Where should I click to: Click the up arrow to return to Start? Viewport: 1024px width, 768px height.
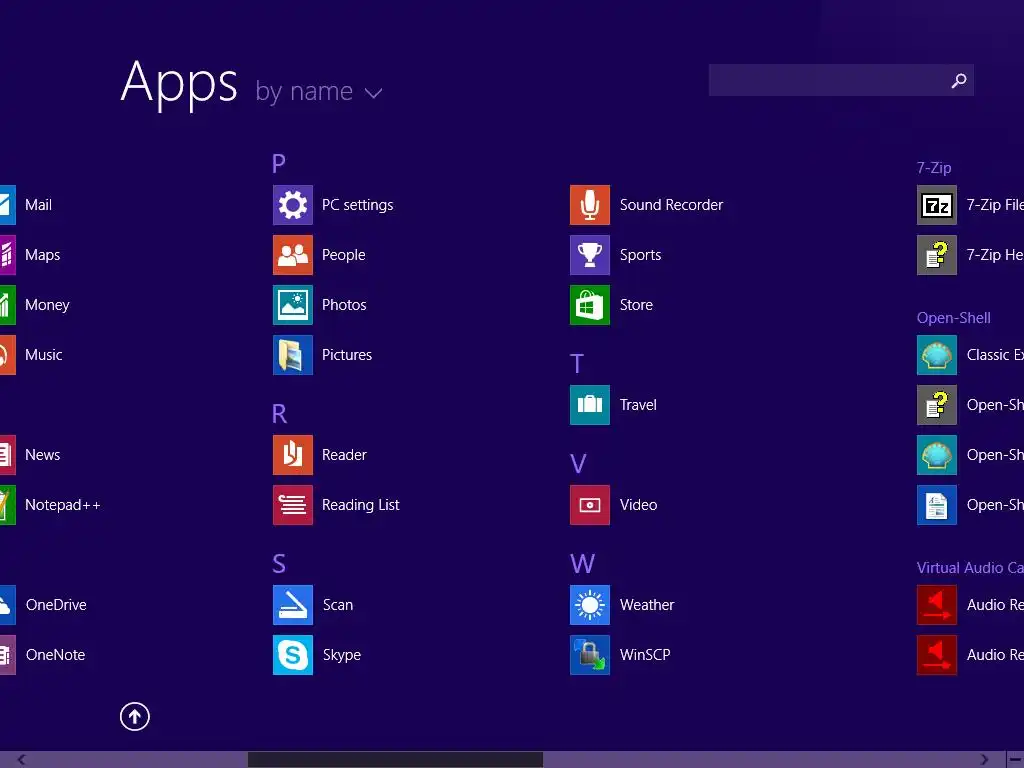pyautogui.click(x=135, y=716)
